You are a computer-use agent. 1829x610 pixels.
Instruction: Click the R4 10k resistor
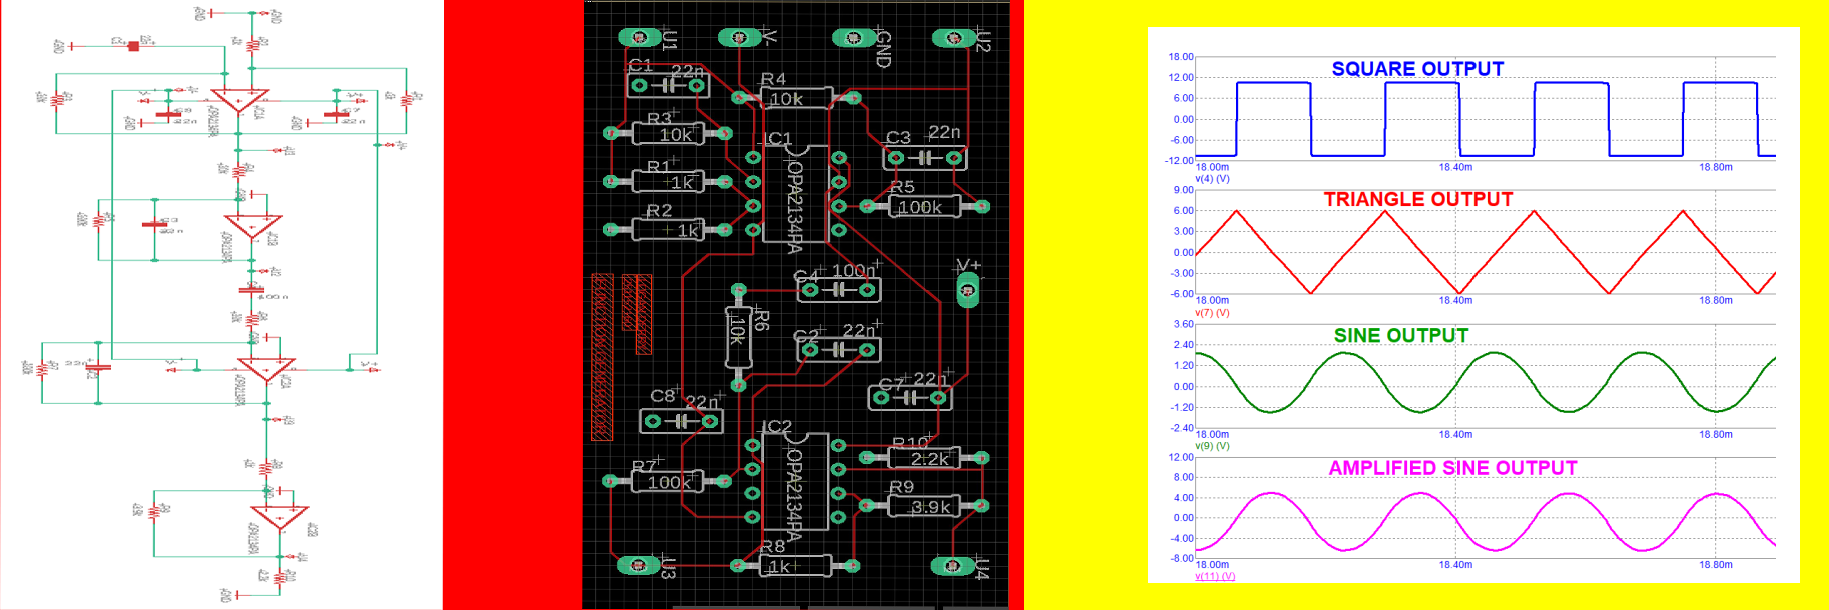[795, 98]
